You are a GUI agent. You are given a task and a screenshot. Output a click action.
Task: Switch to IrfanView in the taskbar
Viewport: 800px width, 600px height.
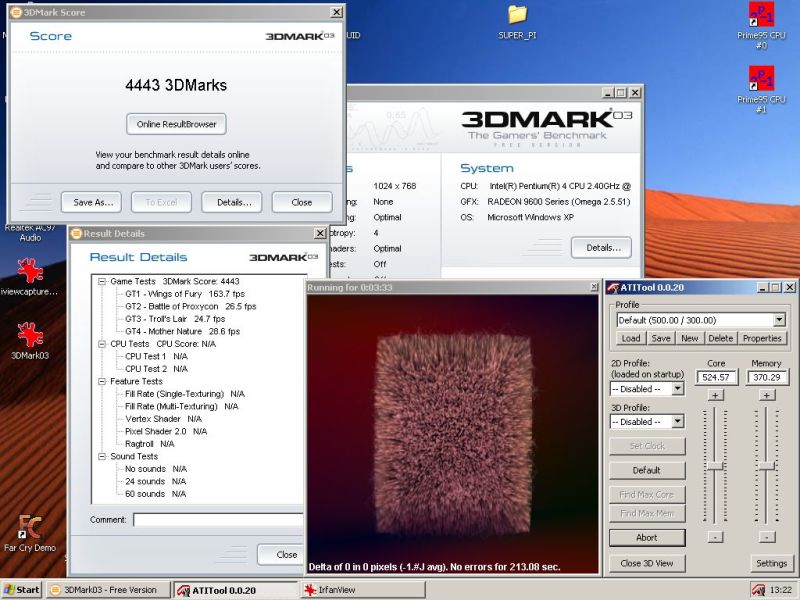click(x=350, y=590)
